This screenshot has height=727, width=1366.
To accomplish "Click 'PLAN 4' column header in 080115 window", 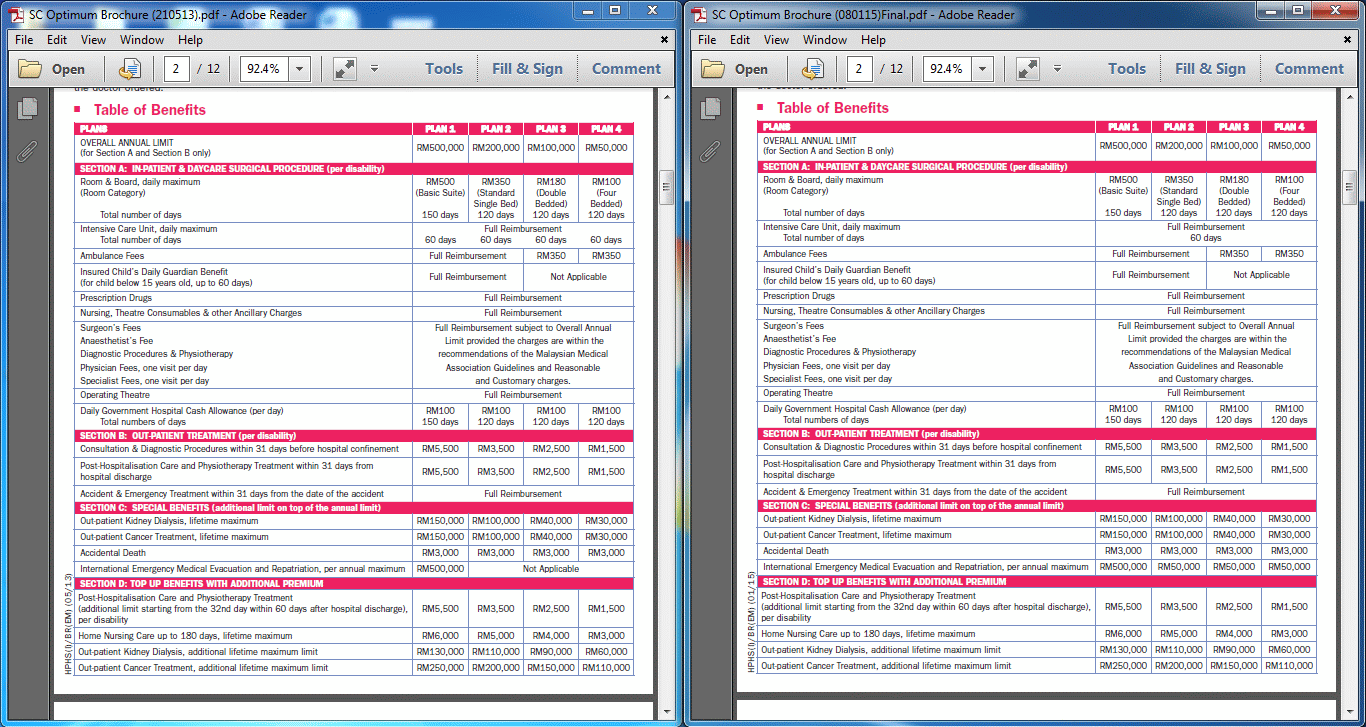I will click(x=1289, y=127).
